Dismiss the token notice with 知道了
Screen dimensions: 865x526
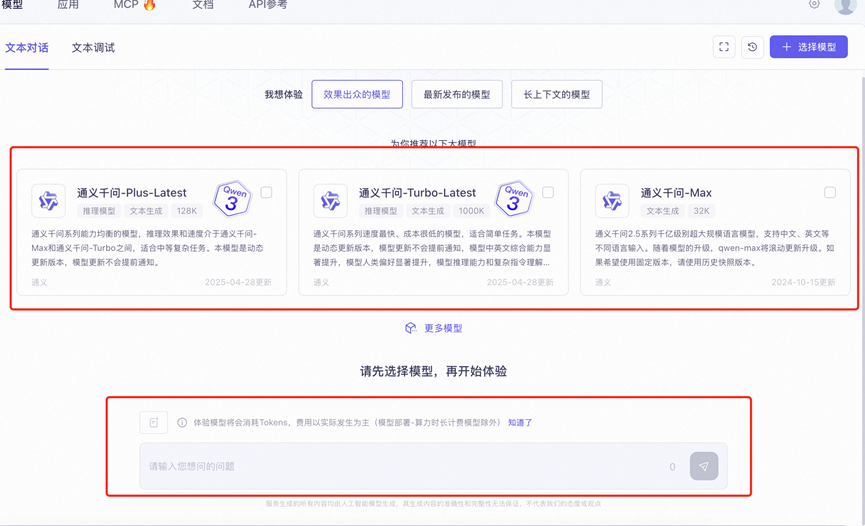tap(520, 422)
